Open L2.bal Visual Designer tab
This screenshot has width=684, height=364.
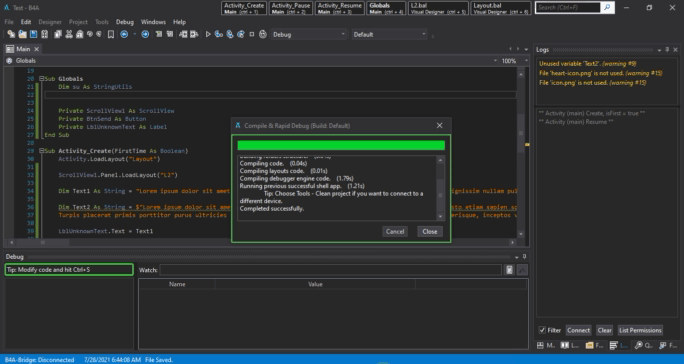(x=438, y=8)
